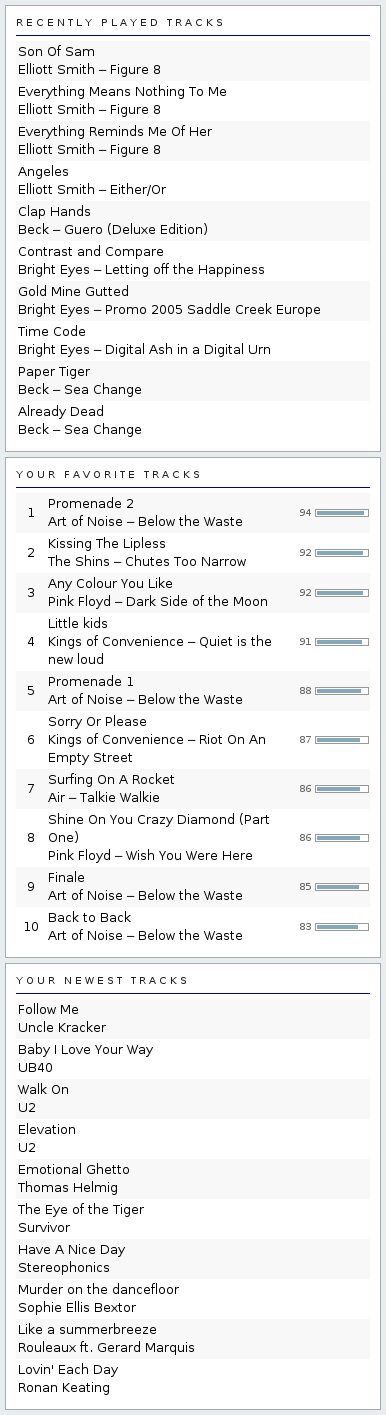Viewport: 386px width, 1415px height.
Task: Select Any Colour You Like track
Action: coord(110,583)
